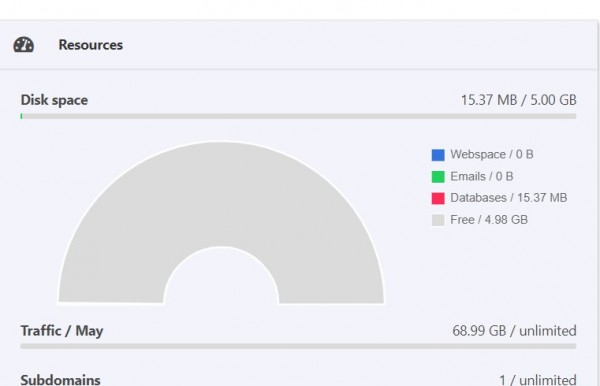Click the Disk space usage progress bar
This screenshot has width=600, height=386.
(298, 116)
